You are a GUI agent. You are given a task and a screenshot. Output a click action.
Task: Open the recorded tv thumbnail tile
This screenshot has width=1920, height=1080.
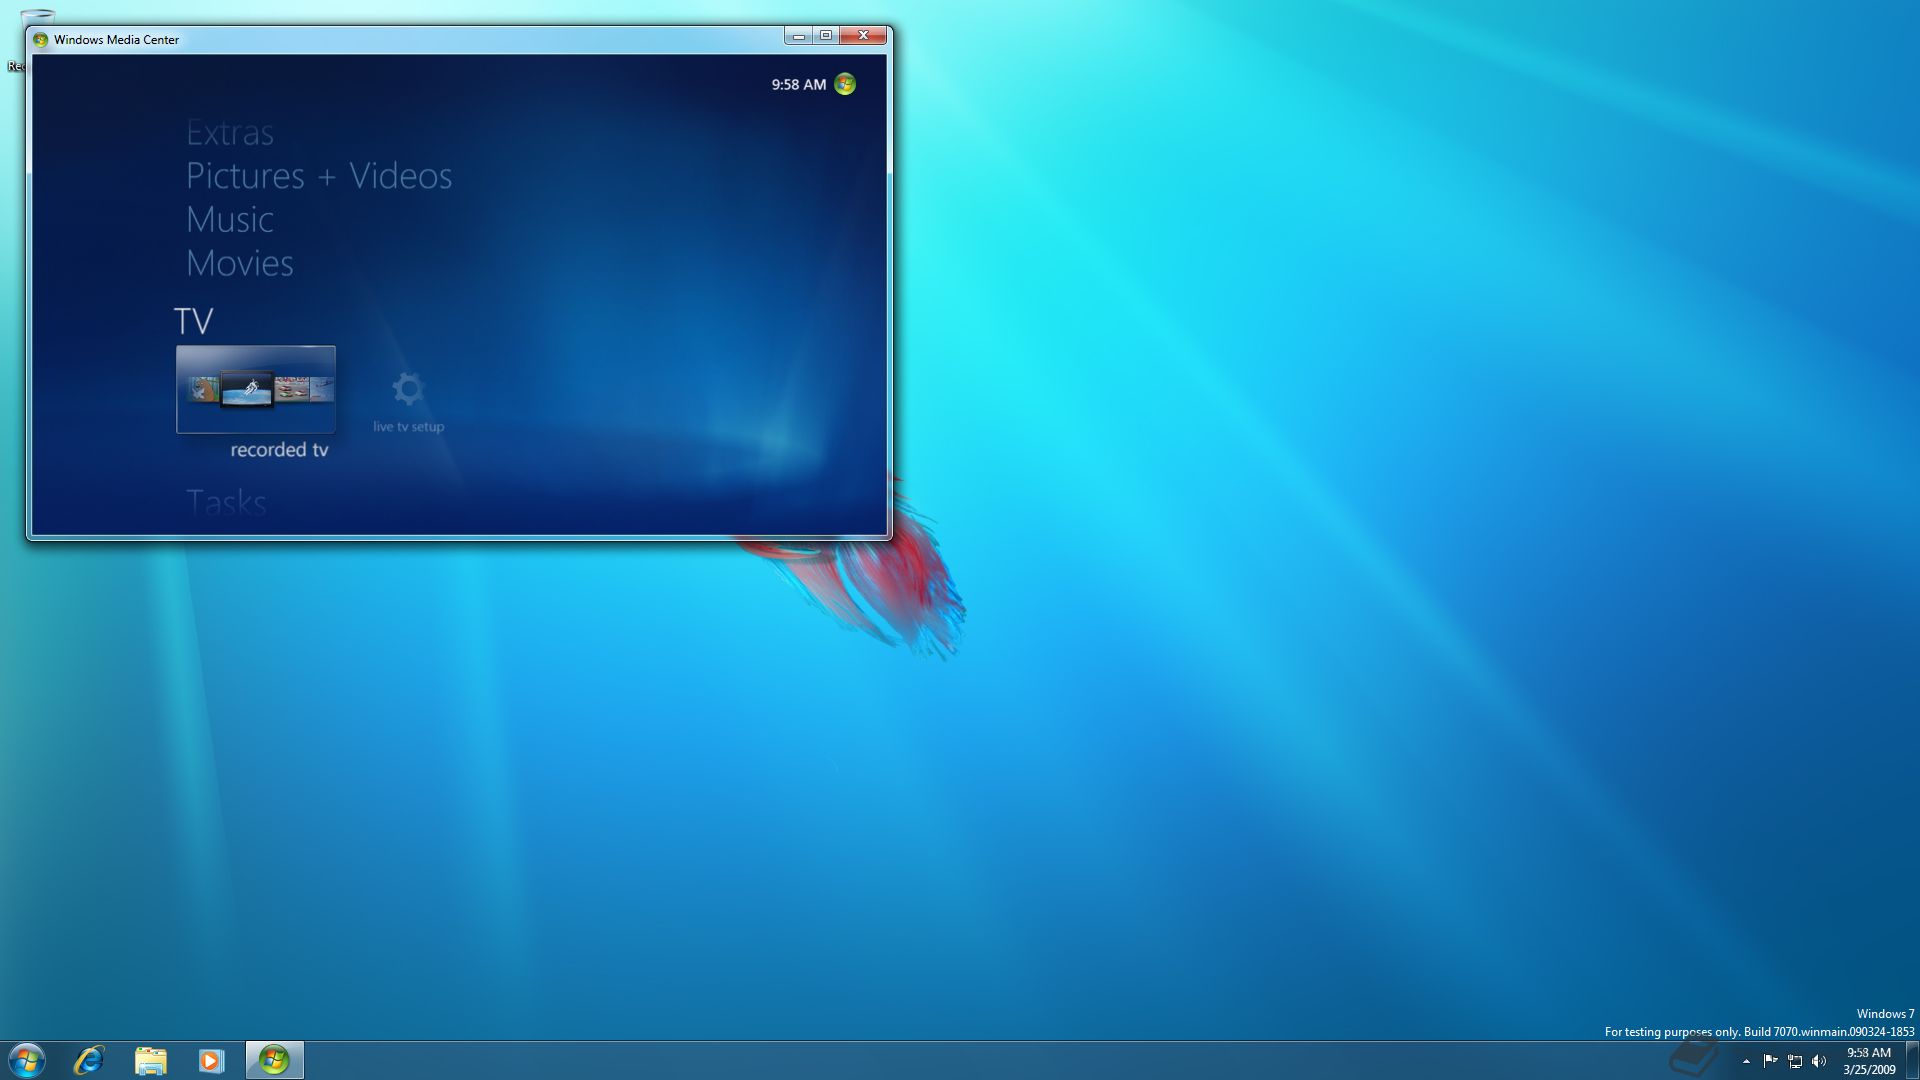point(256,389)
